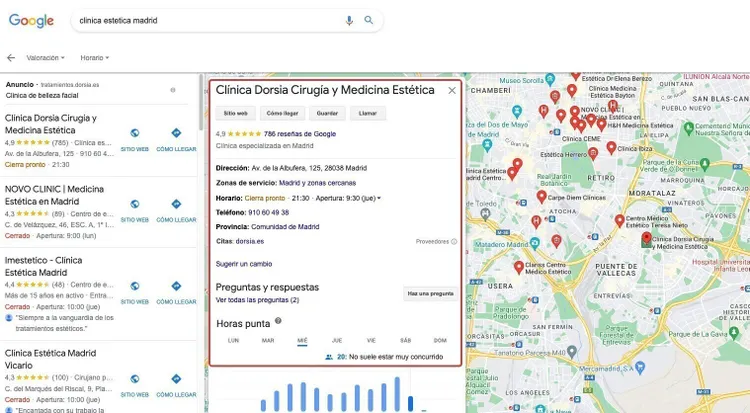
Task: Select VIE day tab
Action: pos(371,341)
